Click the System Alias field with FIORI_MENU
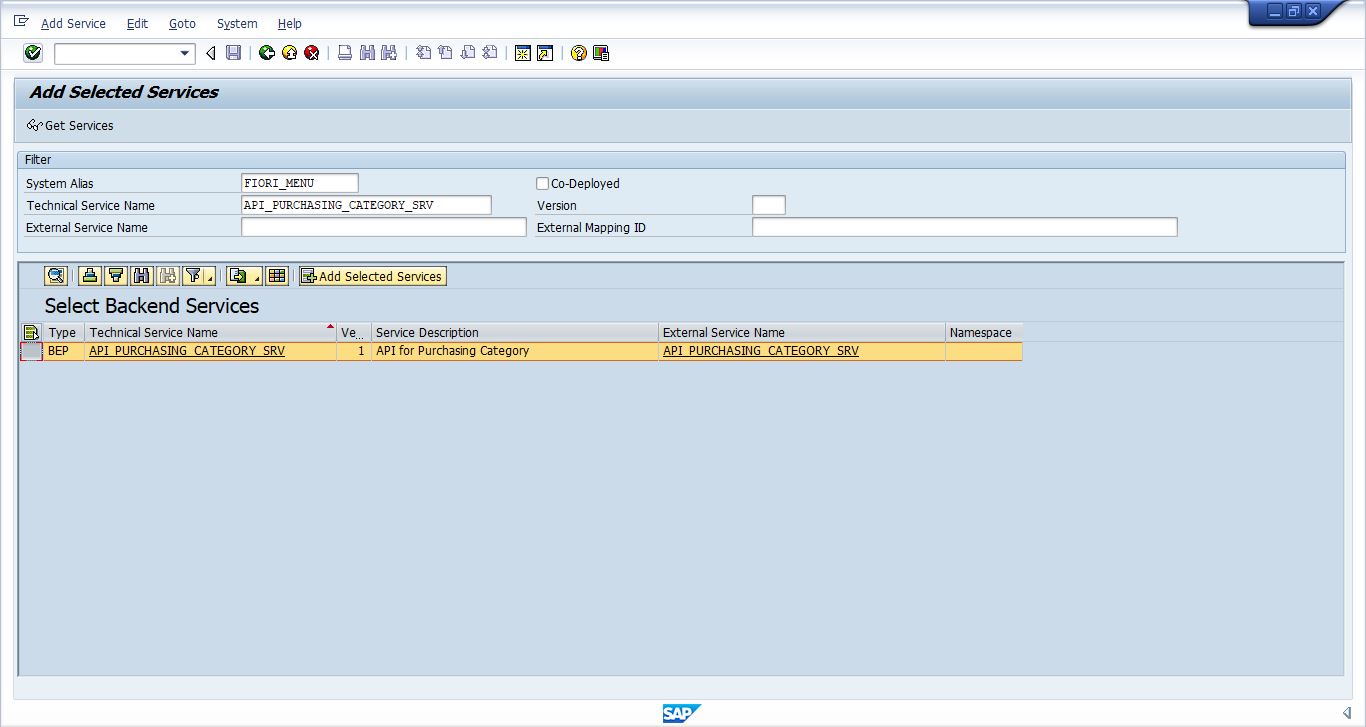This screenshot has width=1366, height=727. [x=300, y=183]
